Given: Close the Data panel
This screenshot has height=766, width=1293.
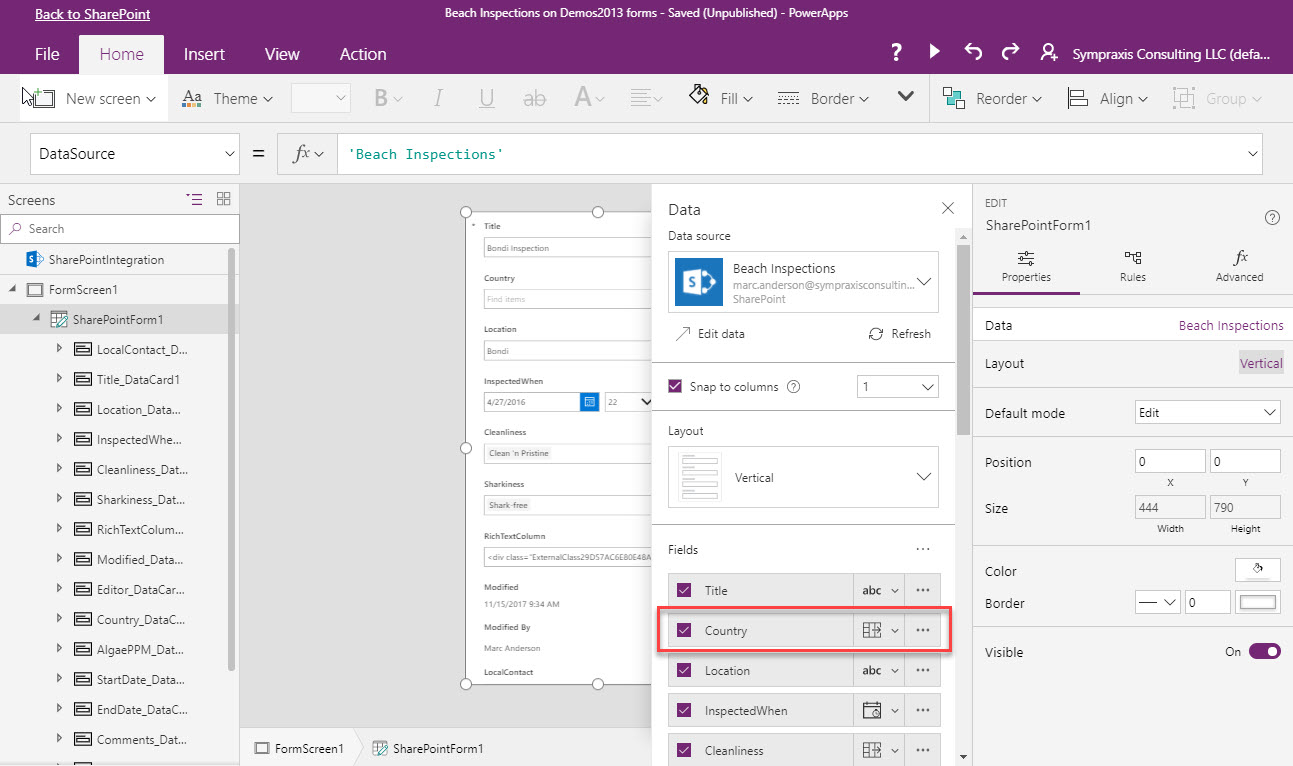Looking at the screenshot, I should (948, 209).
